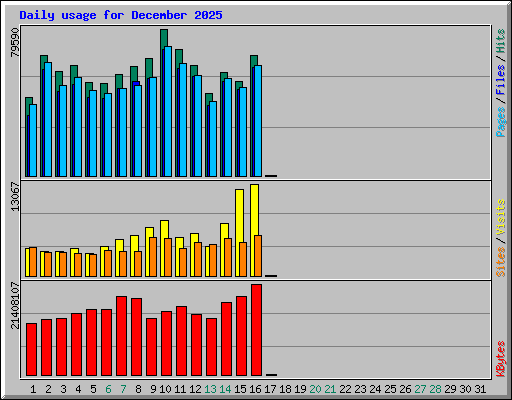
Task: Click the 79590 axis value
Action: (x=15, y=42)
